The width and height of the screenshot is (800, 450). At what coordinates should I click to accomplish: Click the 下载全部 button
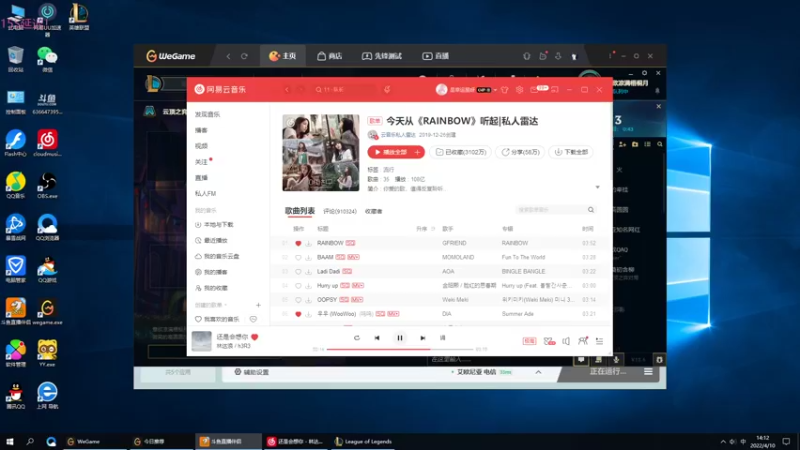coord(571,152)
